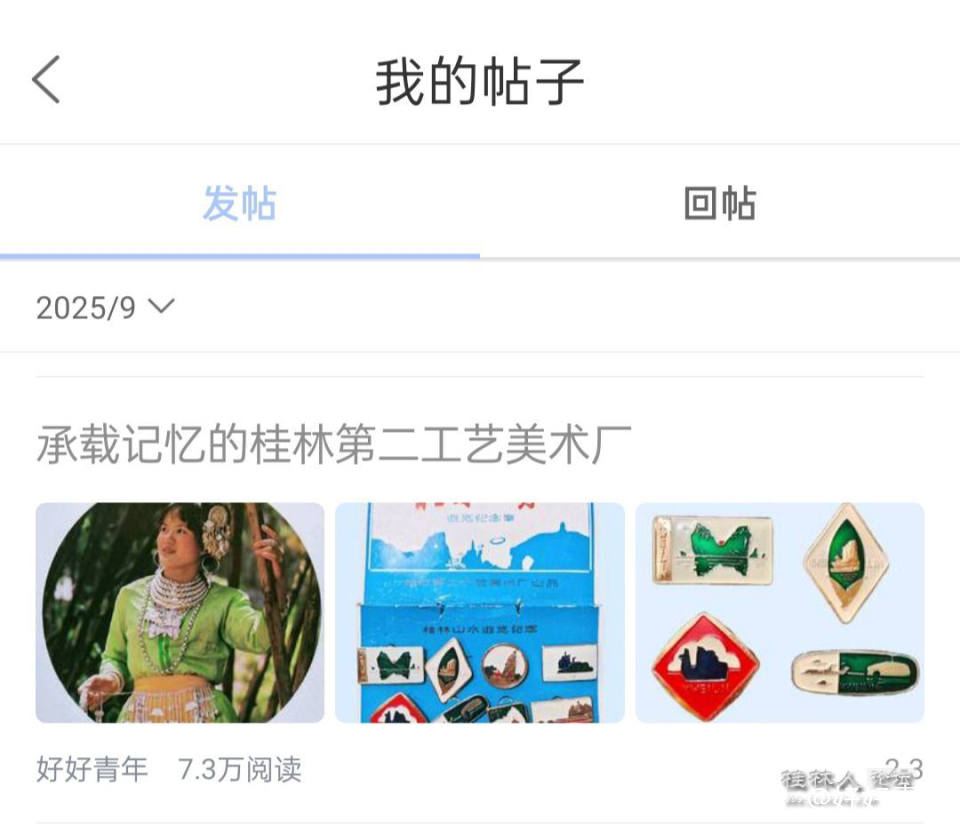Open the four enamel badges image
This screenshot has width=960, height=824.
point(779,612)
